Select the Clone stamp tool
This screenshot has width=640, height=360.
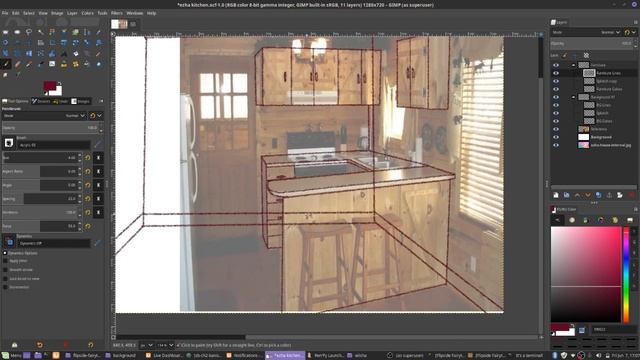pos(64,64)
